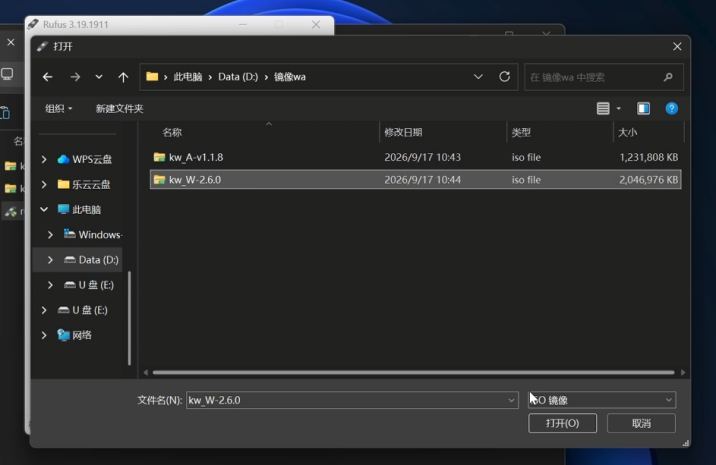The image size is (716, 465).
Task: Open the blue help question icon
Action: 672,109
